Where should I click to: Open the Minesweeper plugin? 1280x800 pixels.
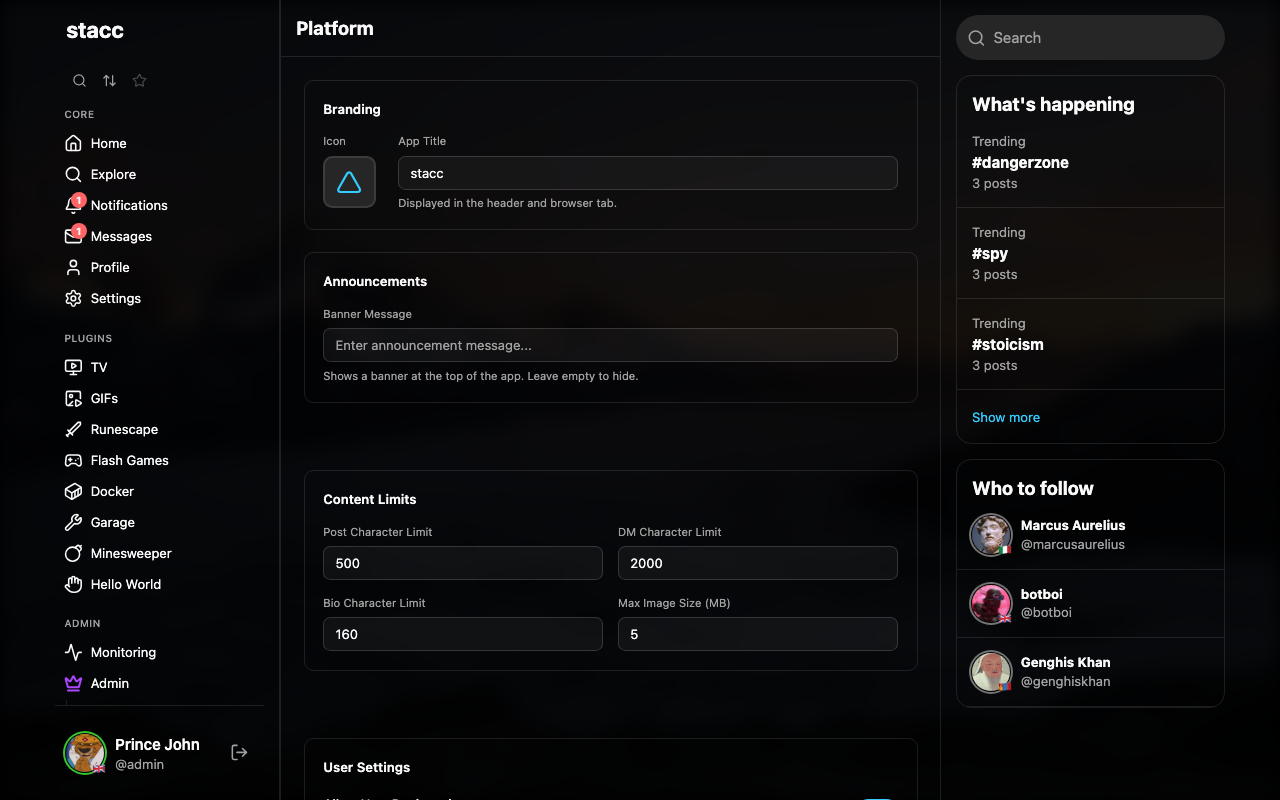tap(131, 553)
